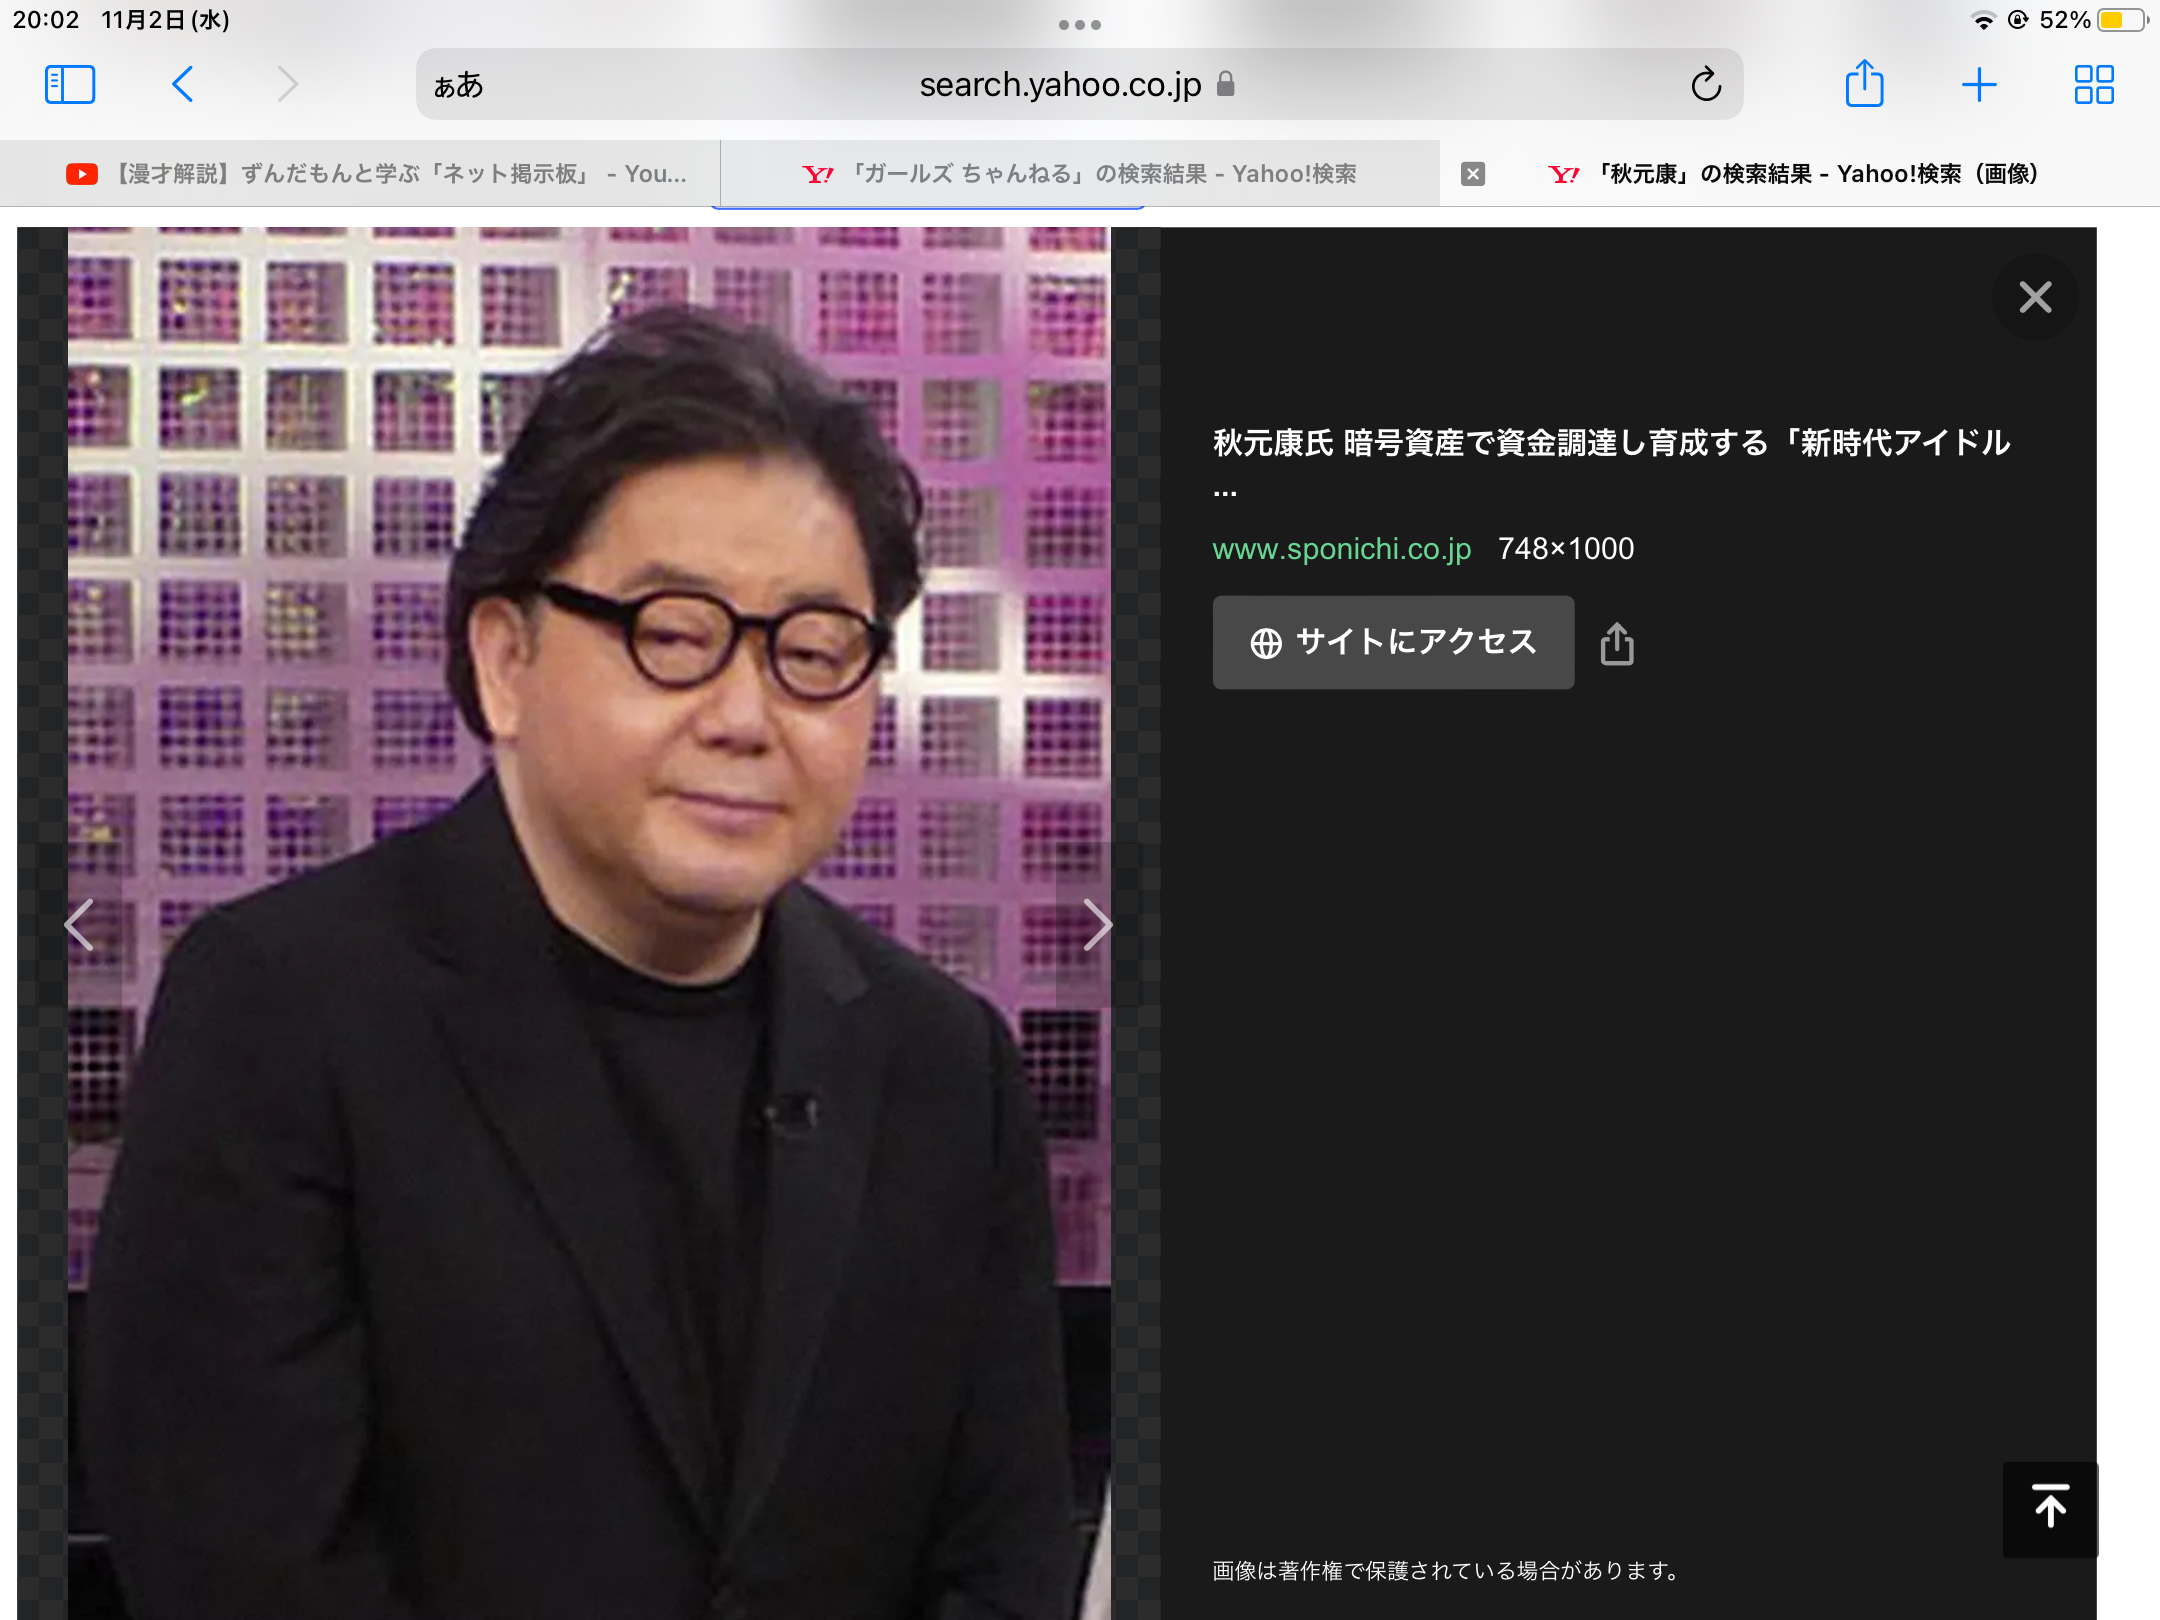The image size is (2160, 1620).
Task: Open the Safari share sheet
Action: pos(1864,85)
